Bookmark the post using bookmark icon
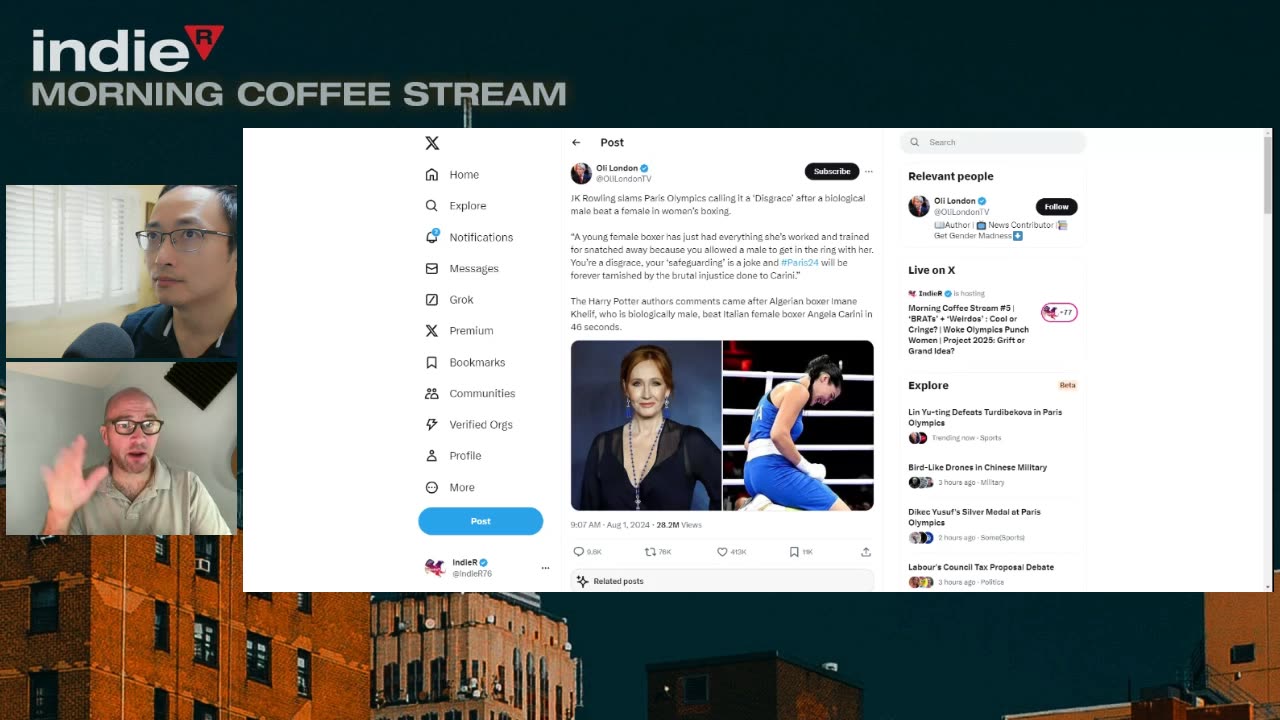This screenshot has width=1280, height=720. click(x=794, y=552)
